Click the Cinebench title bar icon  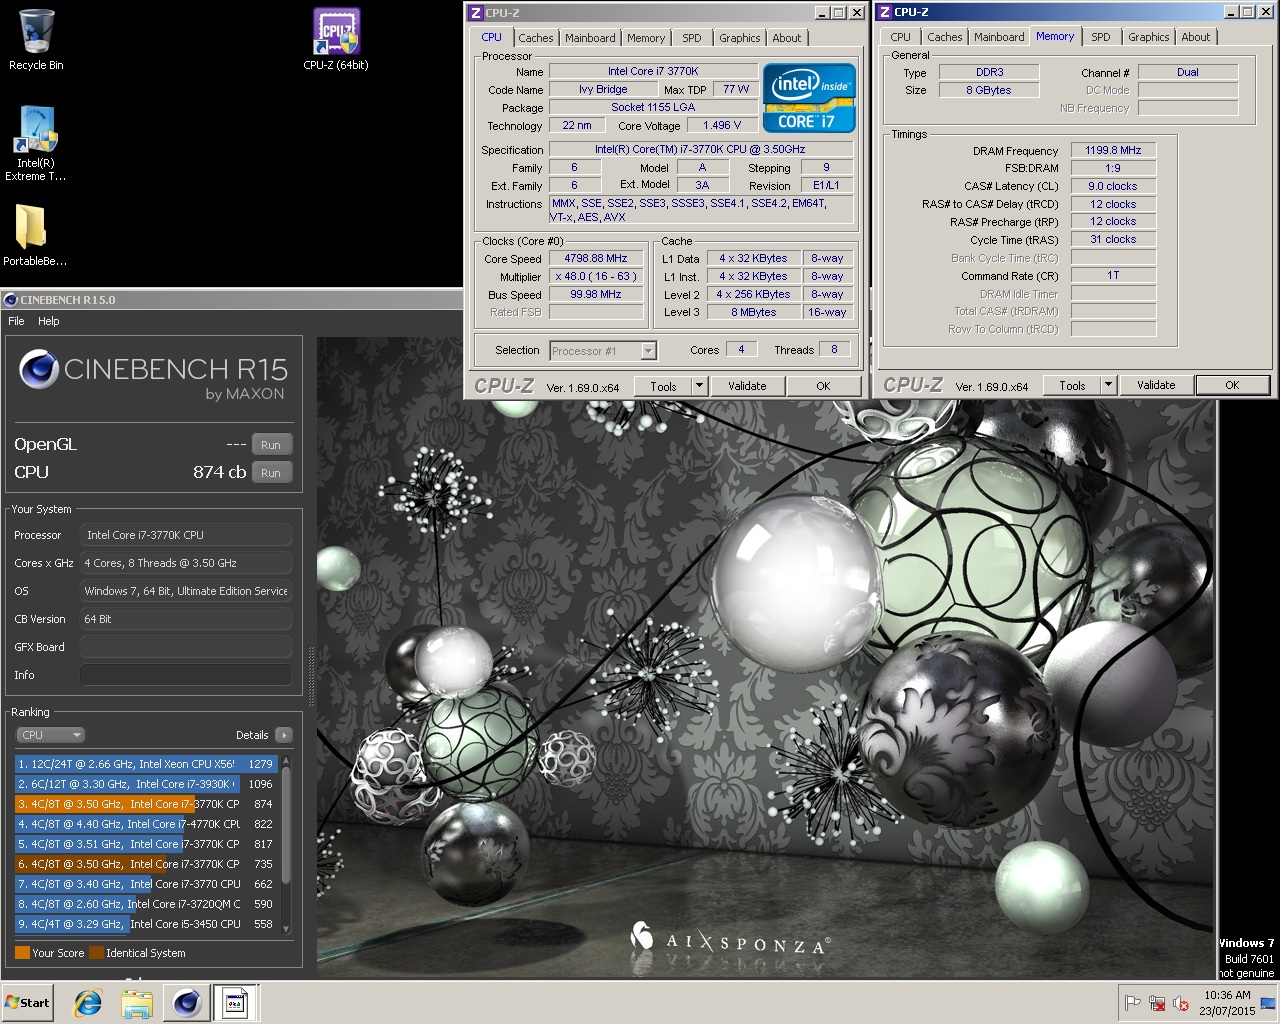(11, 299)
